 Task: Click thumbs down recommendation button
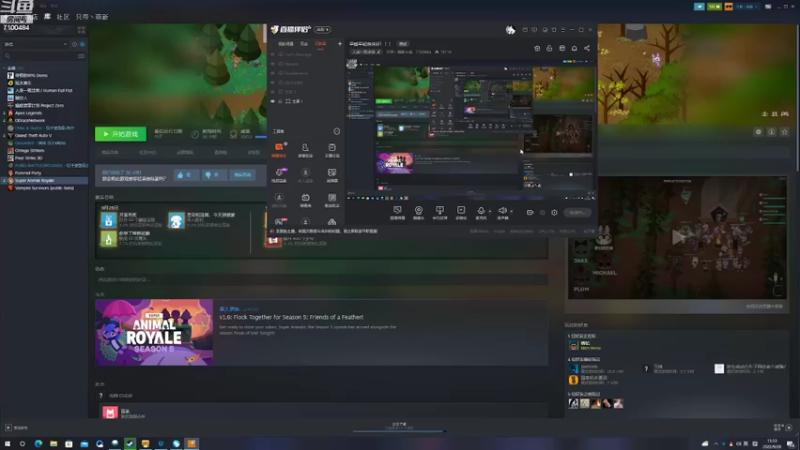213,175
